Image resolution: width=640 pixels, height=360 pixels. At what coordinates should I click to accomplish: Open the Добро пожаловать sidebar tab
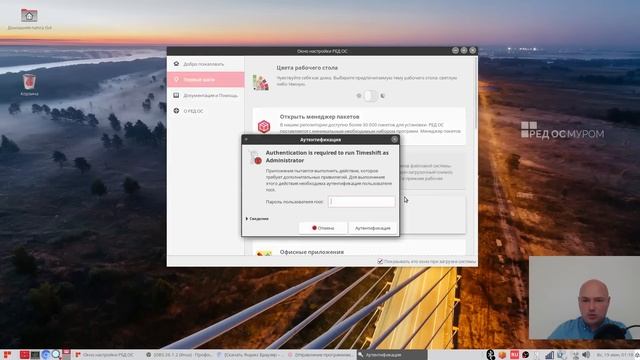tap(206, 64)
